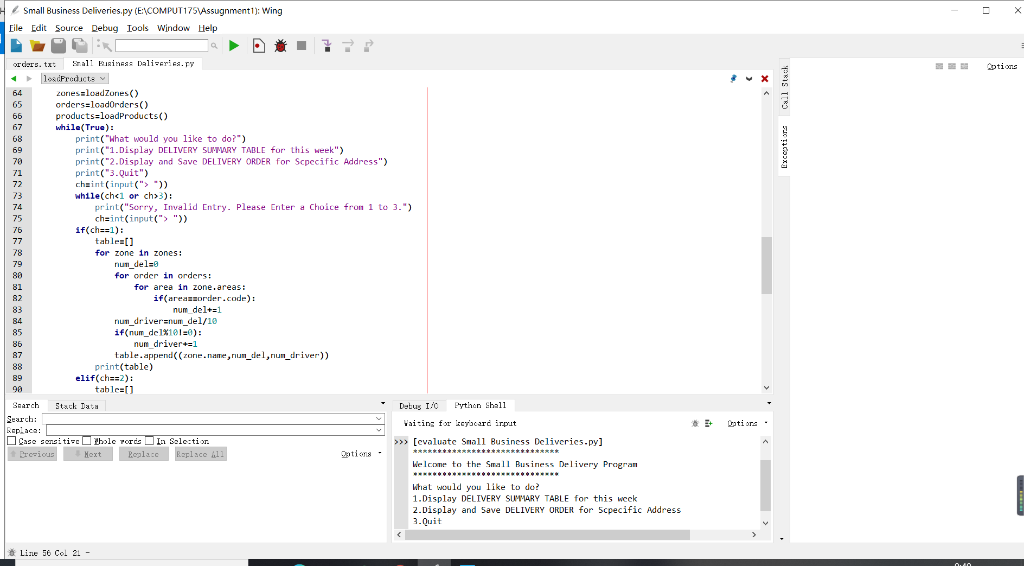
Task: Save all files with multi-disk icon
Action: (80, 46)
